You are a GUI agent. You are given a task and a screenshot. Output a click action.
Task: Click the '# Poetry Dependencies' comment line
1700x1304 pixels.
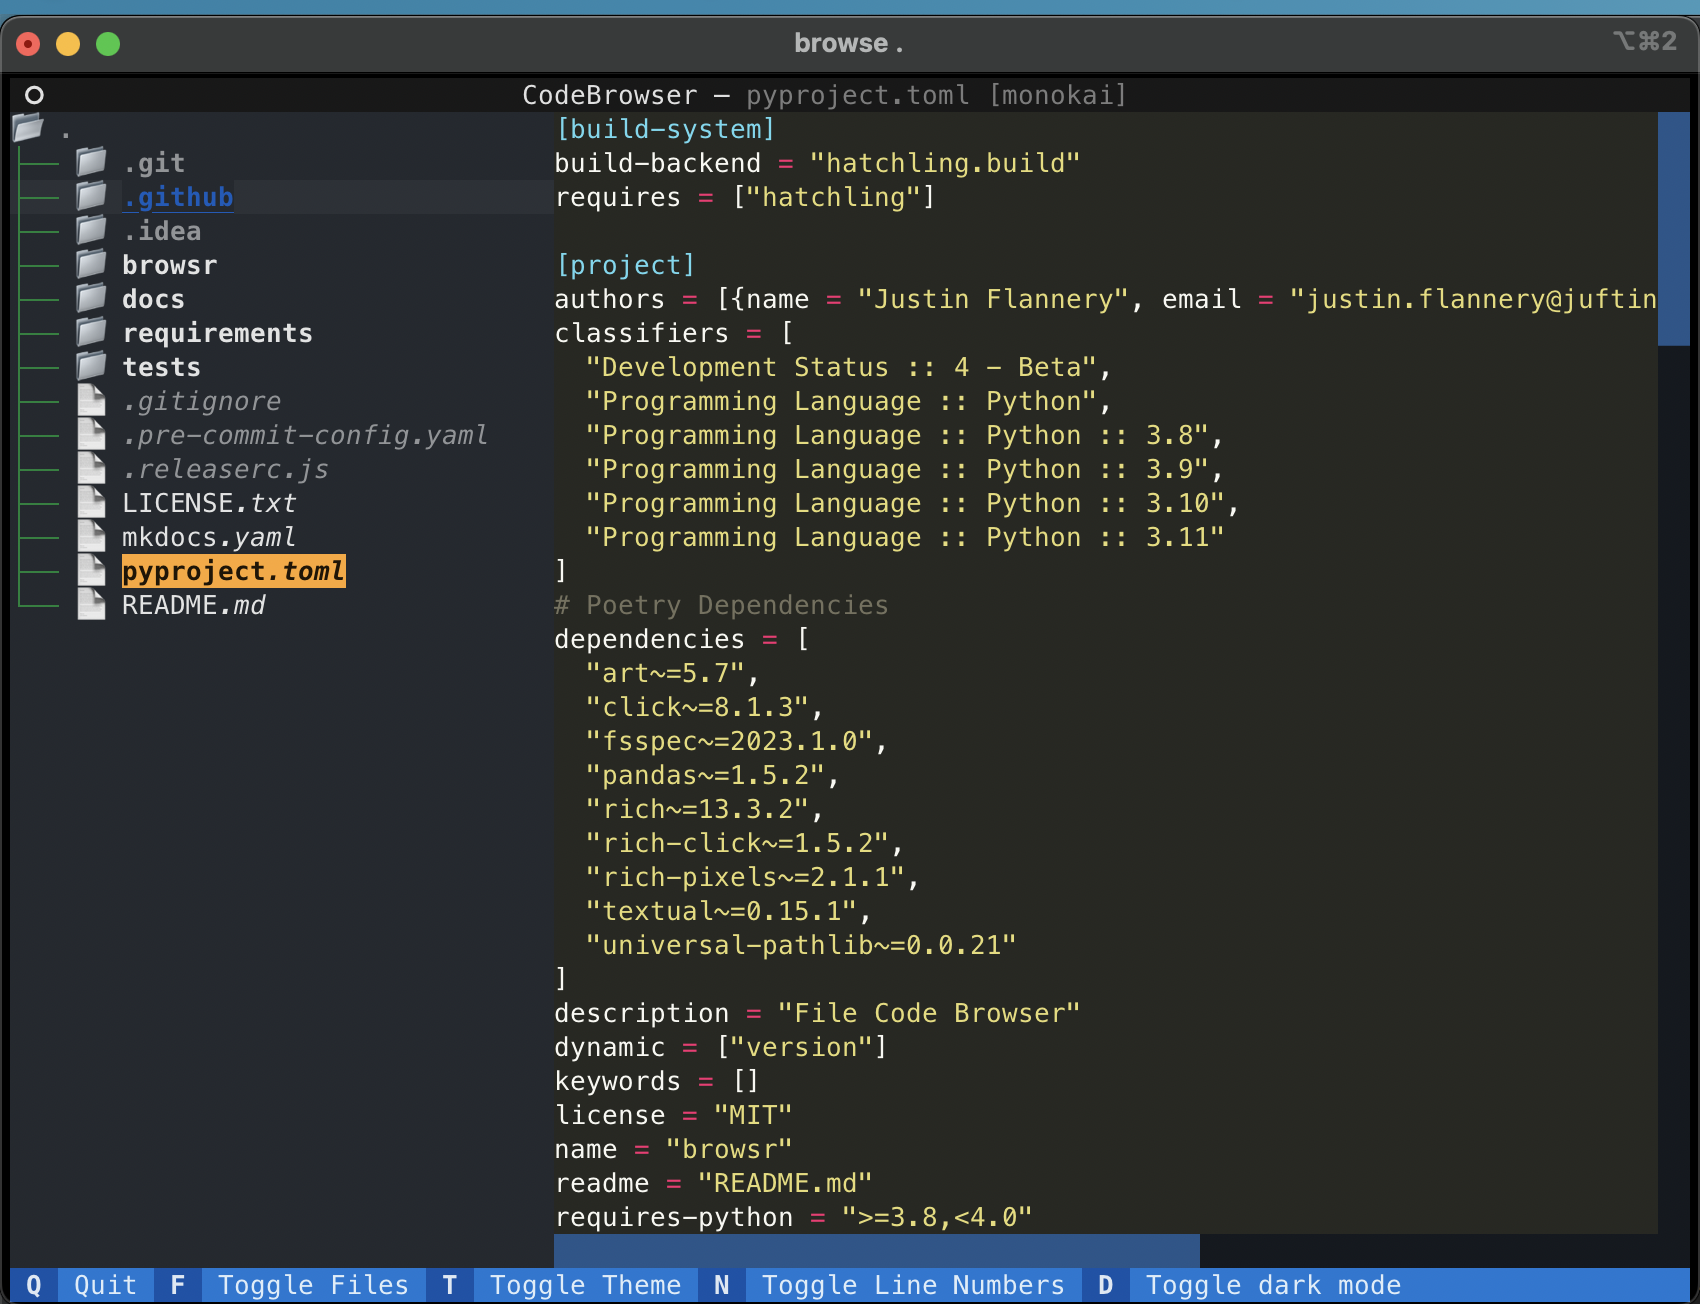[x=722, y=605]
